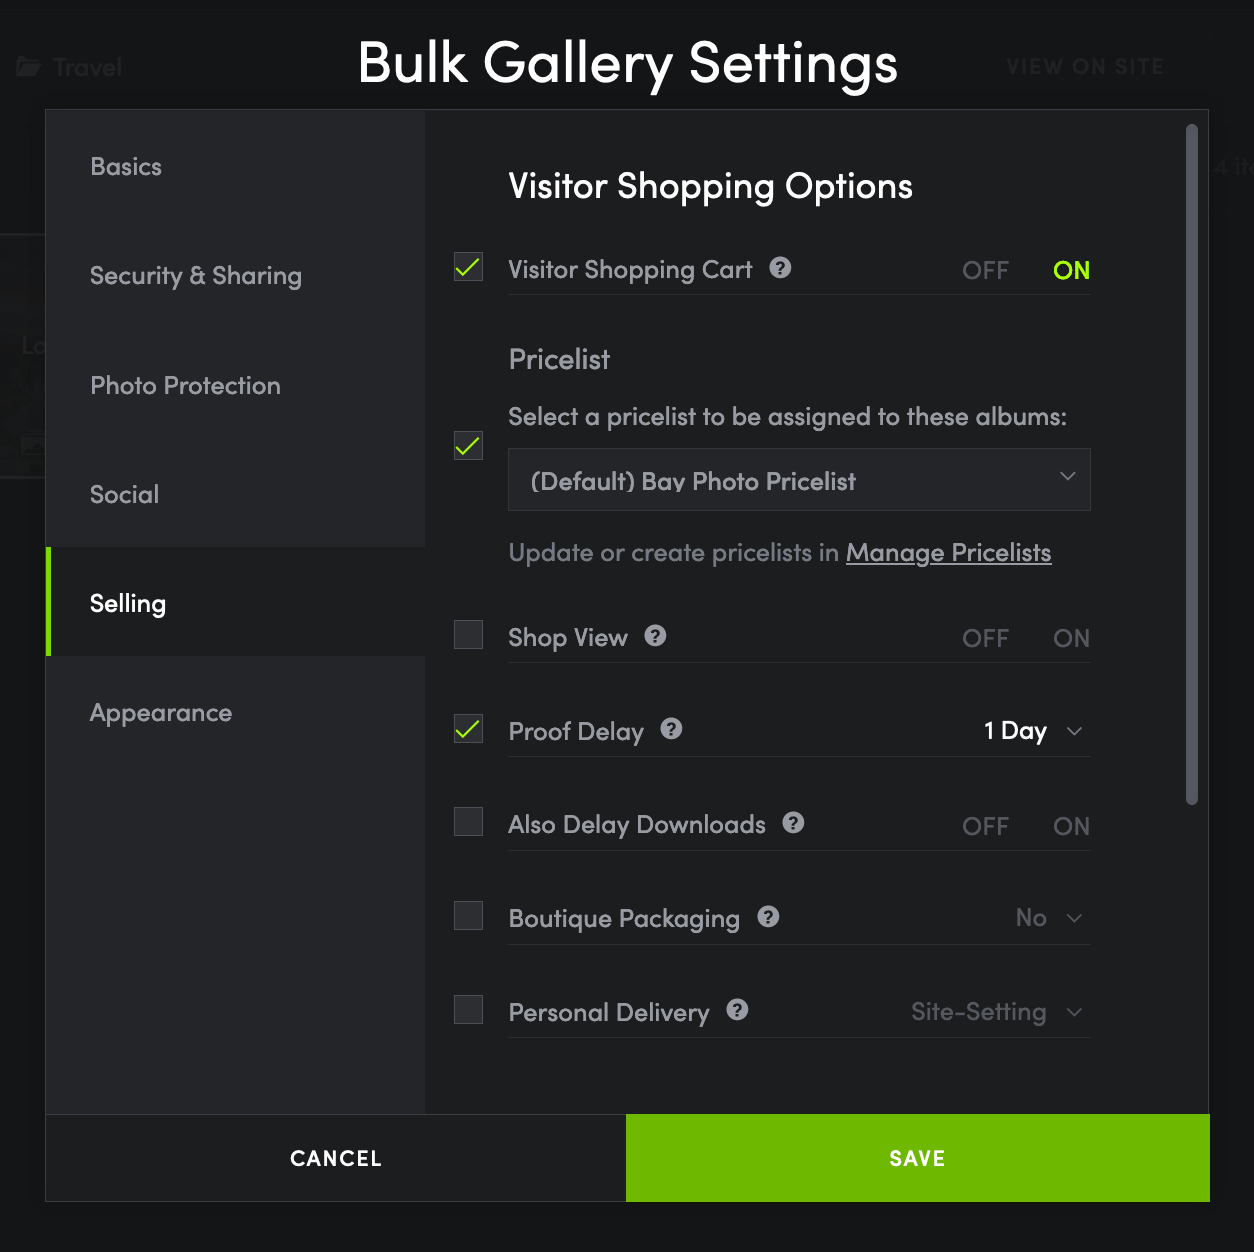
Task: Click the Travel folder icon in background
Action: click(x=29, y=67)
